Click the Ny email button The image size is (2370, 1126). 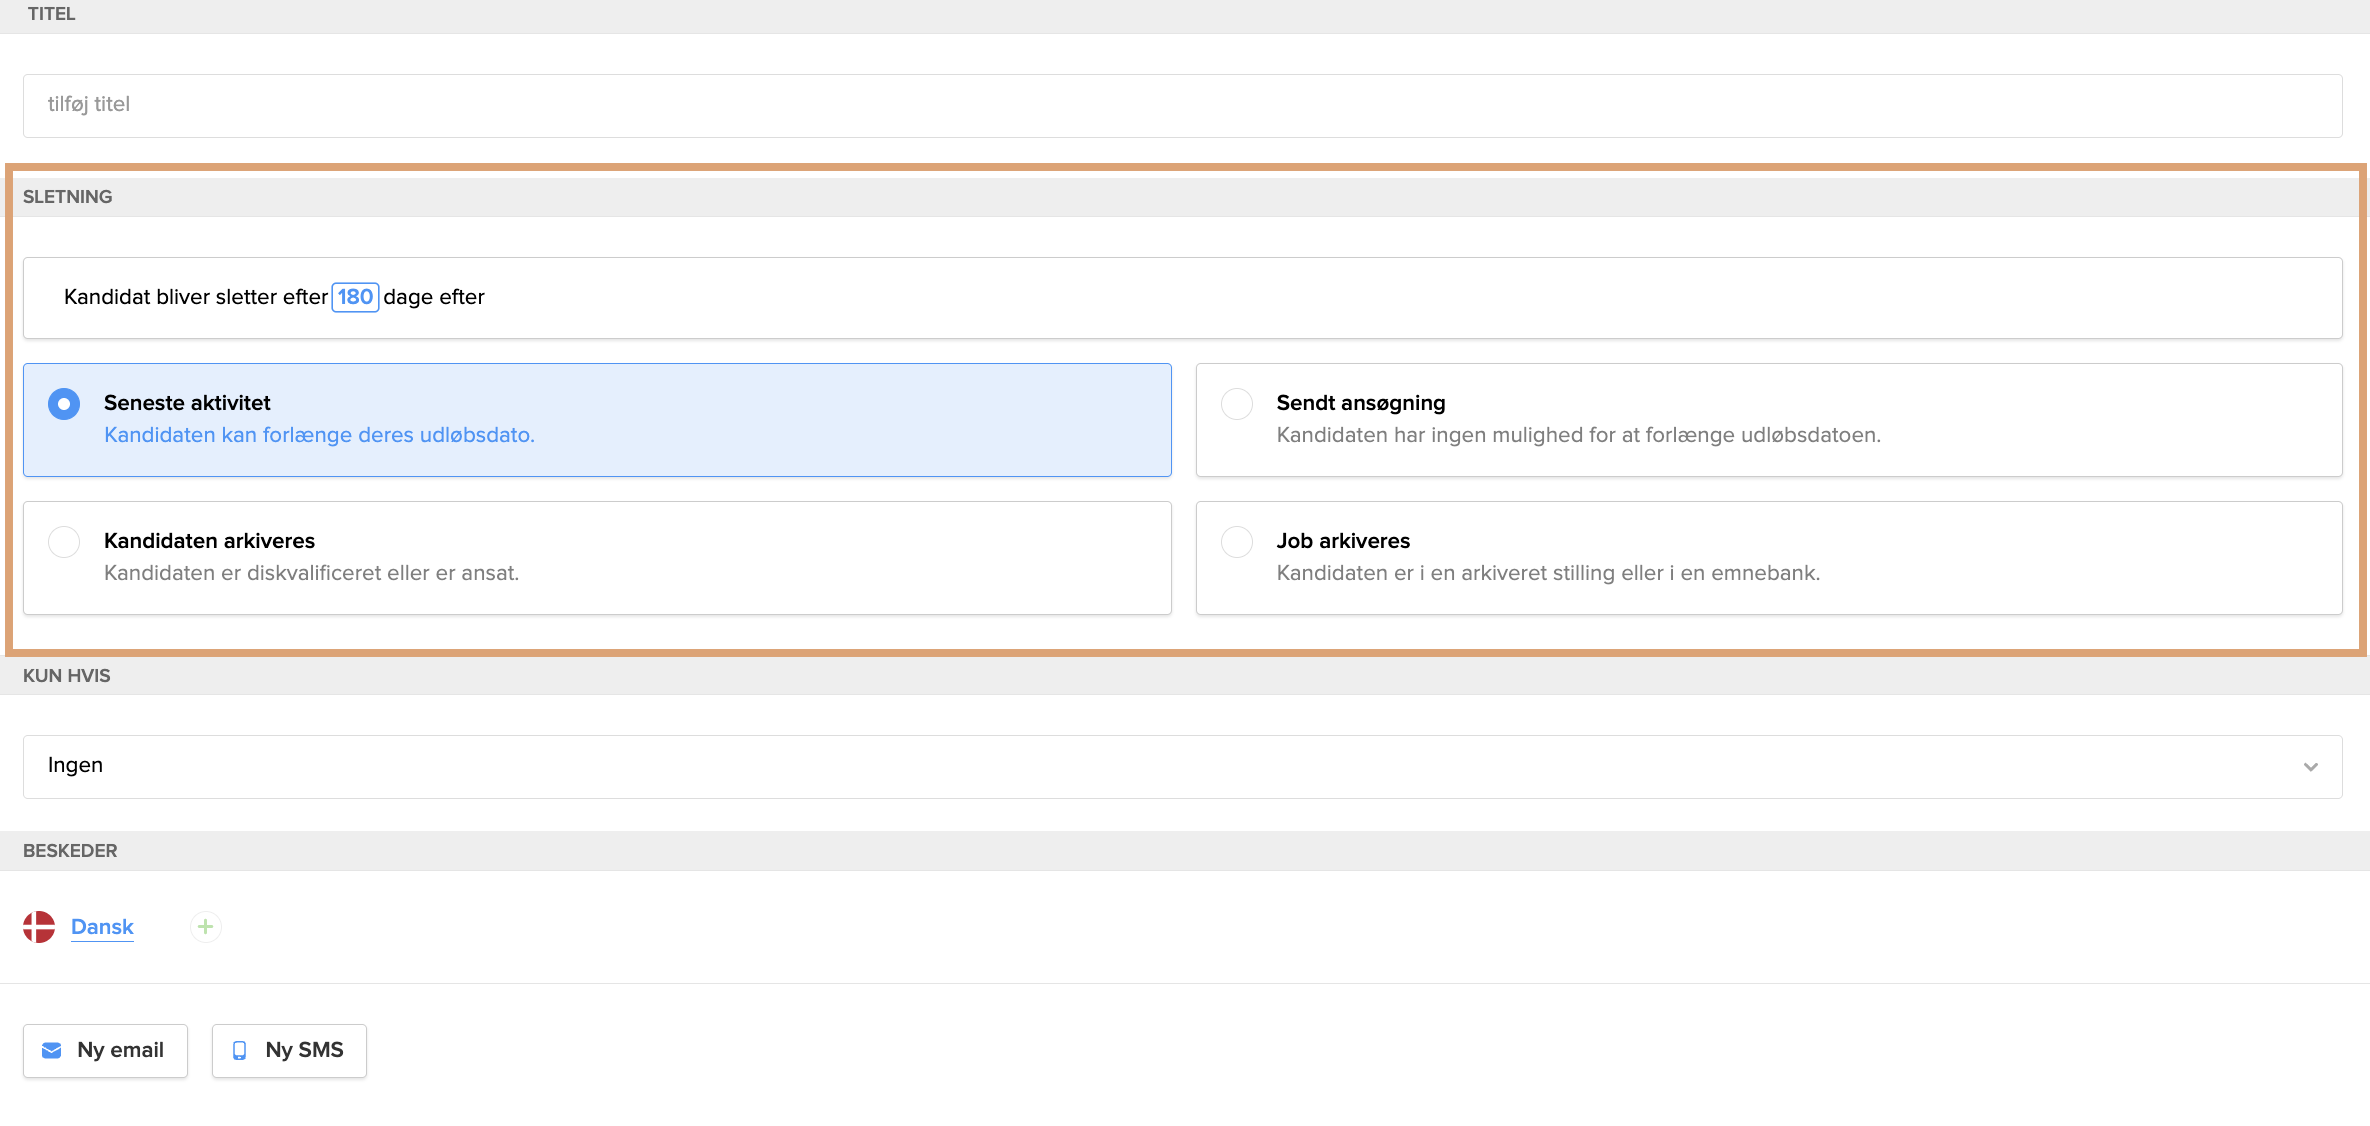(x=105, y=1050)
